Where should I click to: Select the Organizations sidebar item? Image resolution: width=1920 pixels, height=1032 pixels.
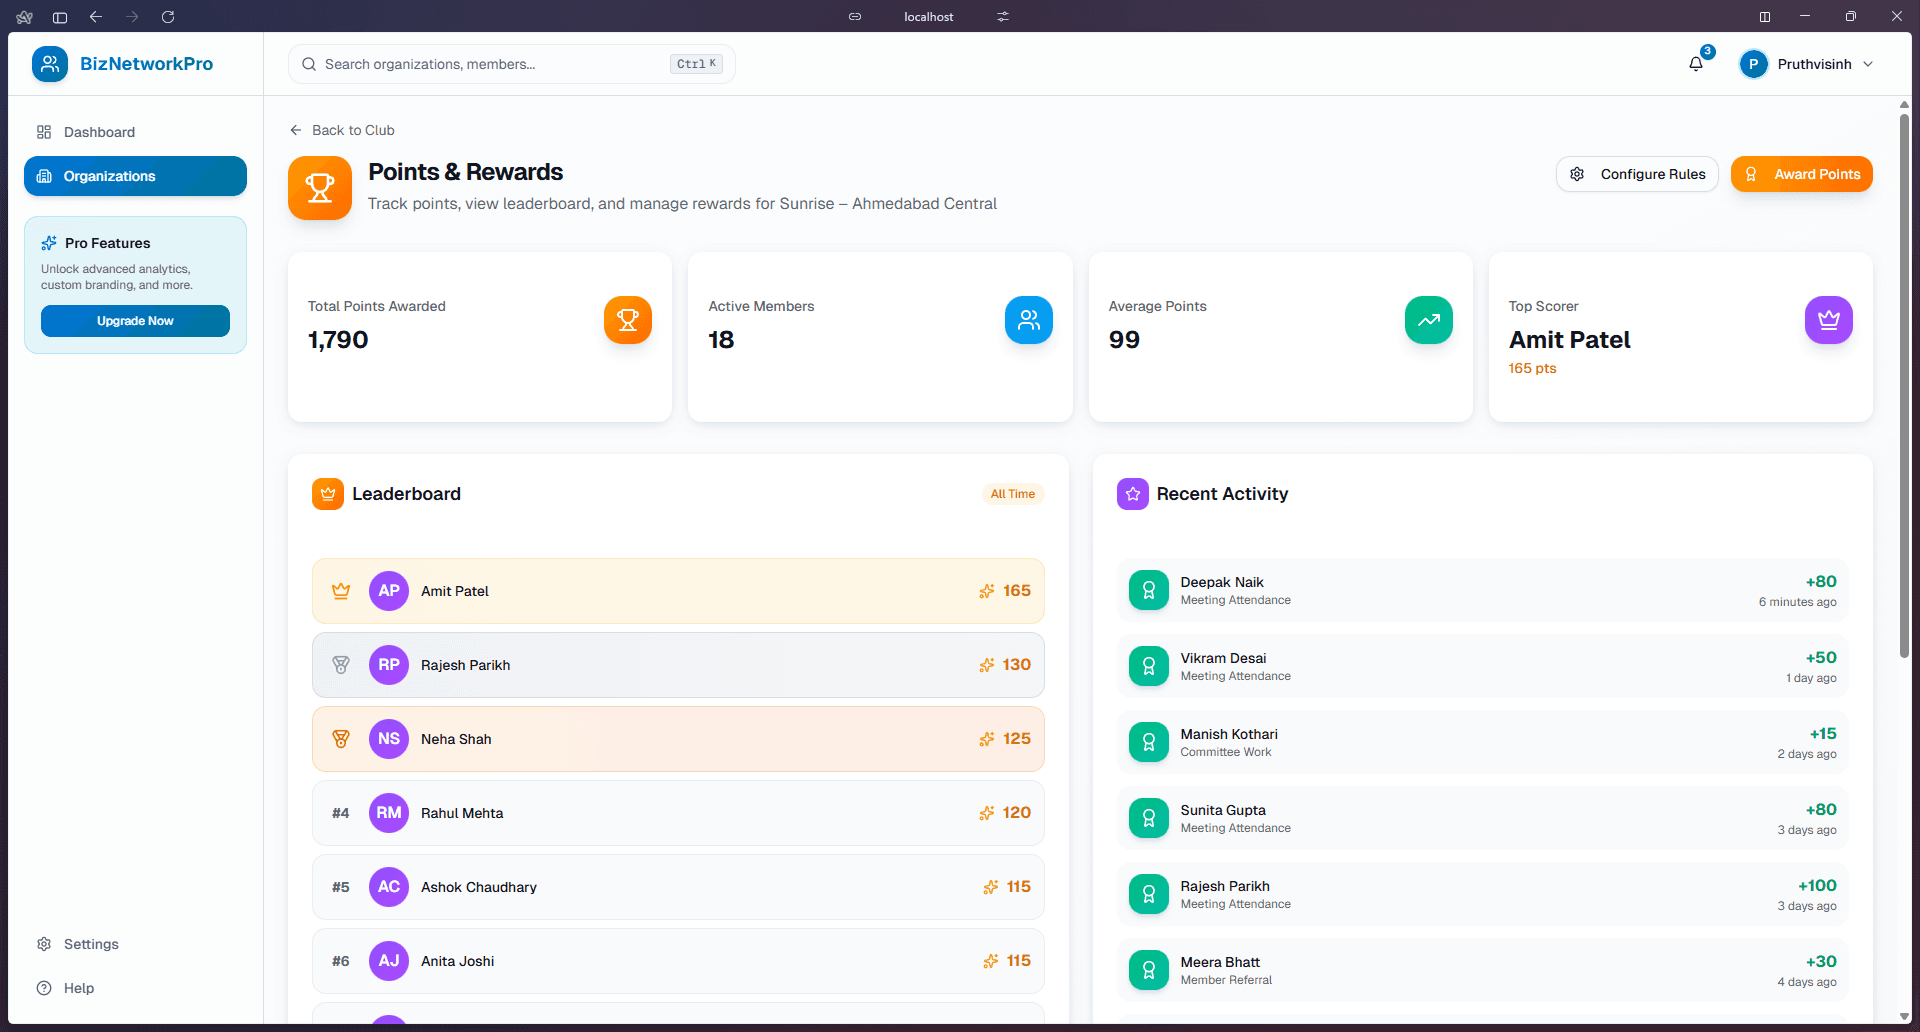tap(135, 176)
